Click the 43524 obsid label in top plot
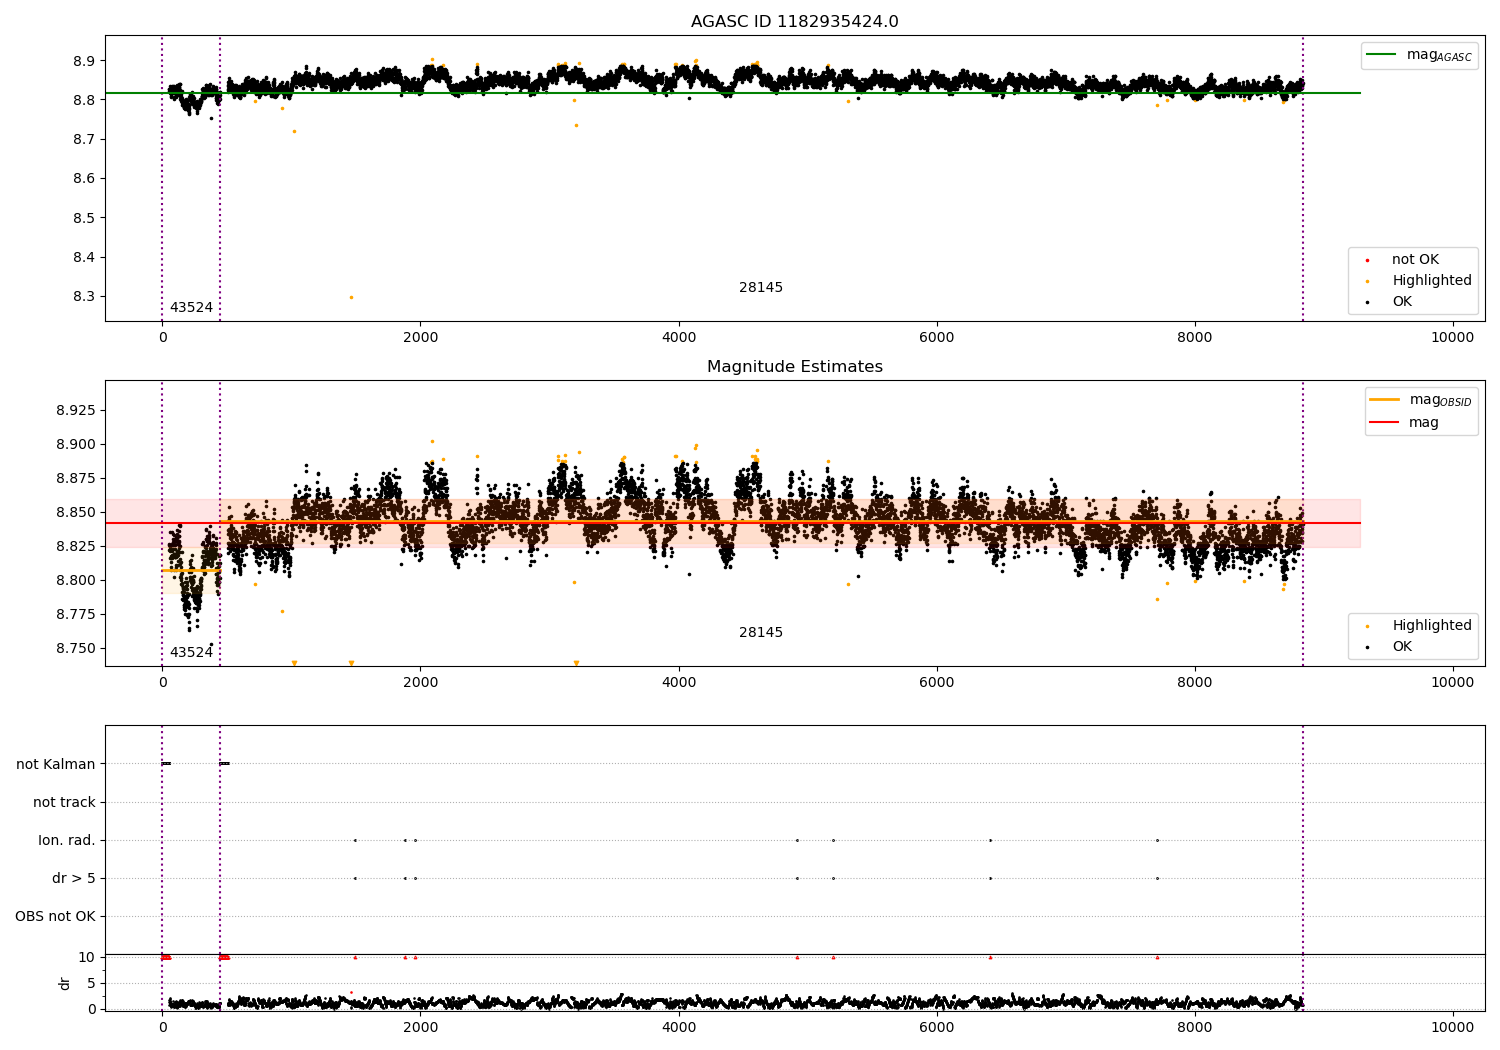The image size is (1500, 1050). [x=191, y=308]
